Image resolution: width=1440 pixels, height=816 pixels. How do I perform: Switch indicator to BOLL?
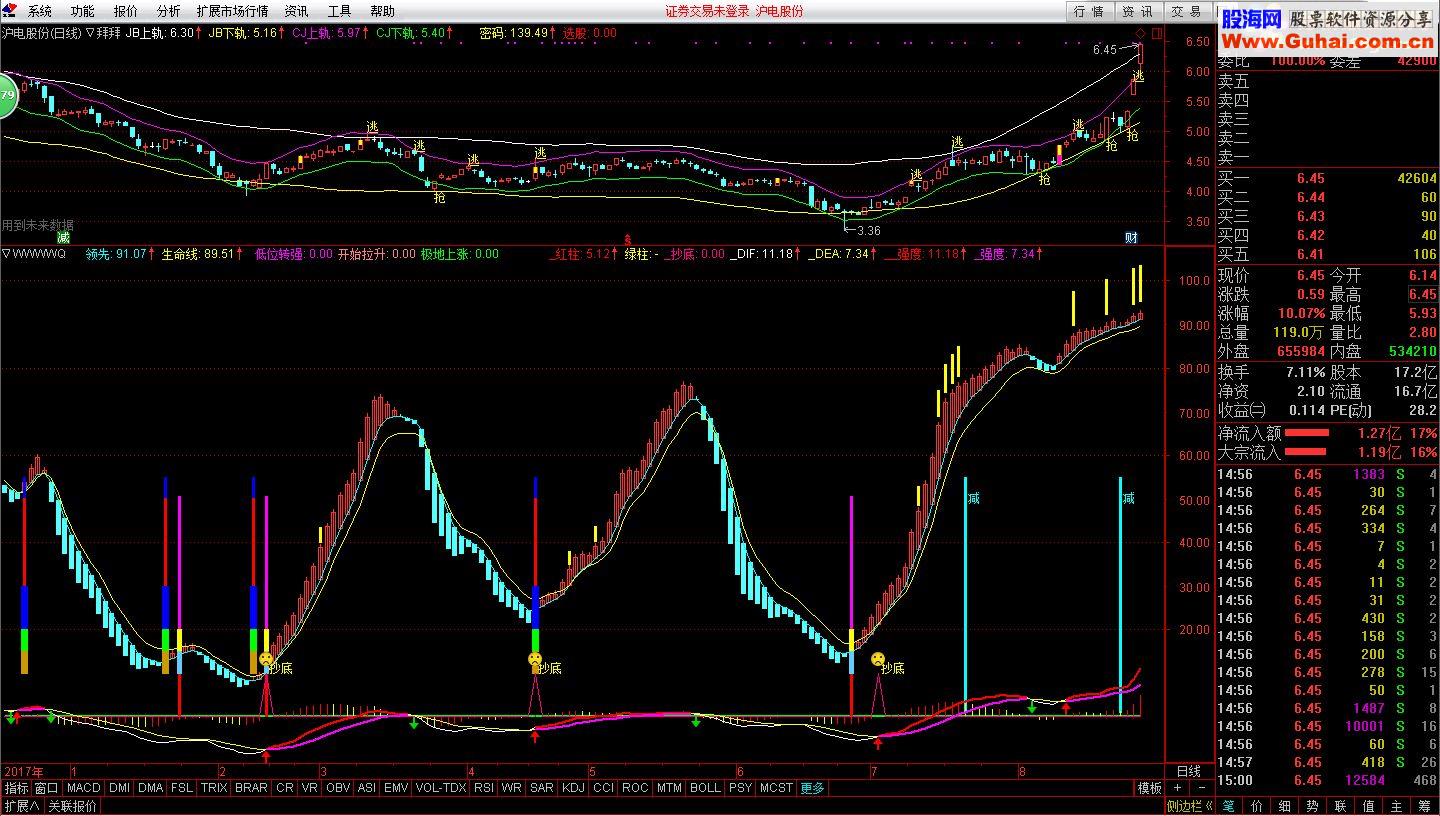point(705,788)
